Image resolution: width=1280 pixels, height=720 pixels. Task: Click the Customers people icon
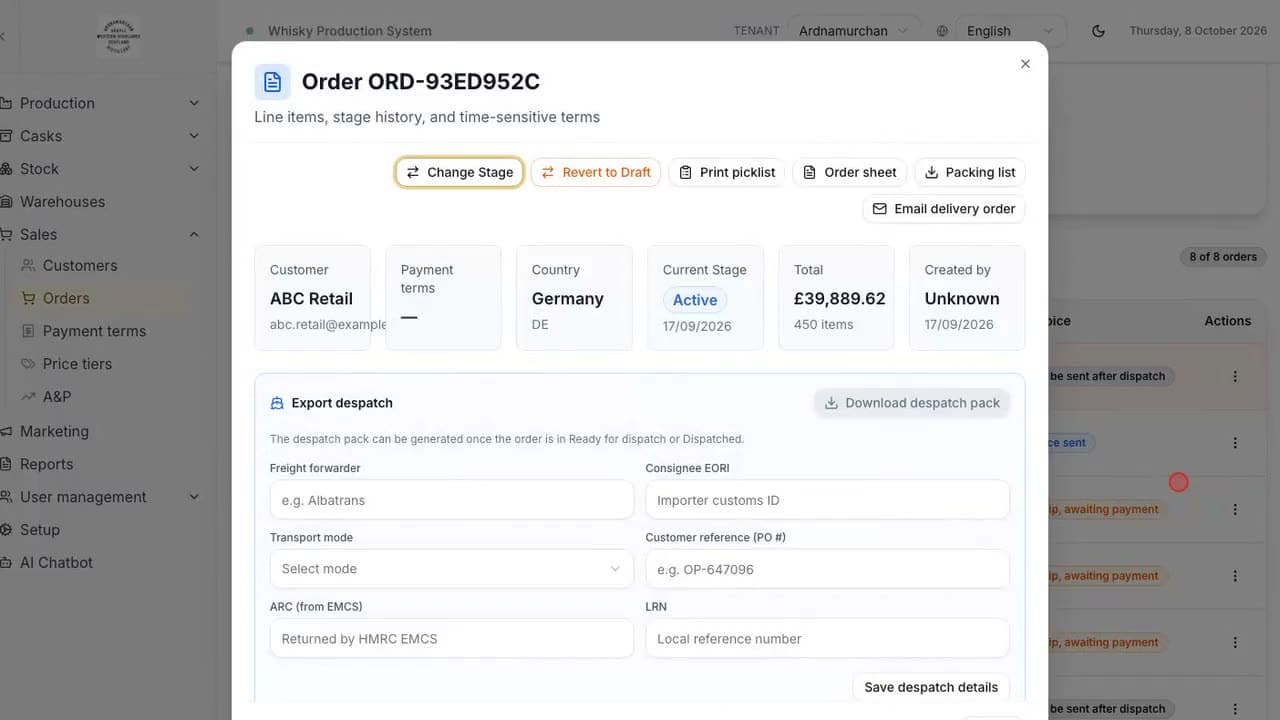click(28, 265)
